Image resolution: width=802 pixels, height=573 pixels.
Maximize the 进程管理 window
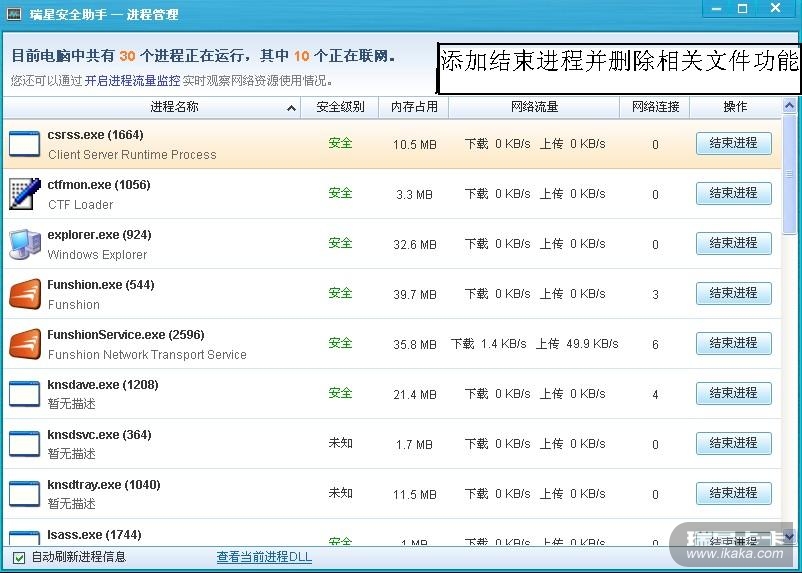click(x=743, y=9)
